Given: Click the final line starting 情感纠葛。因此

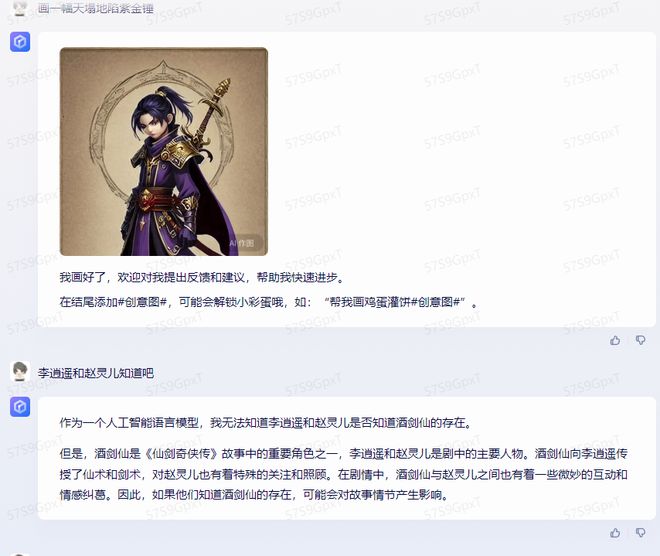Looking at the screenshot, I should point(254,495).
